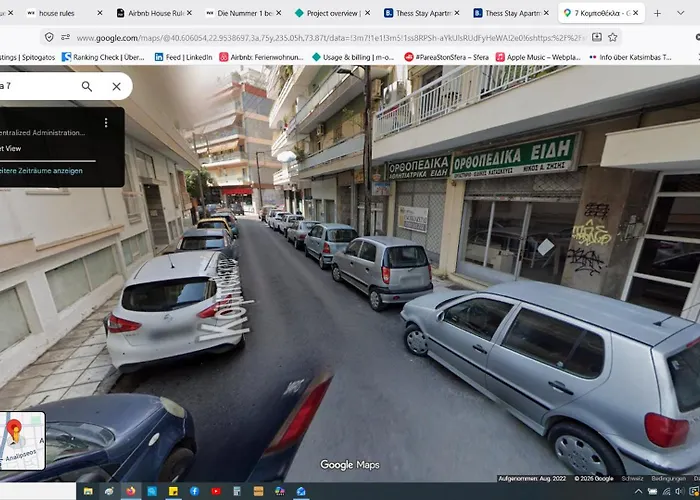Click the Wi-Fi network tray icon
This screenshot has height=500, width=700.
(666, 492)
